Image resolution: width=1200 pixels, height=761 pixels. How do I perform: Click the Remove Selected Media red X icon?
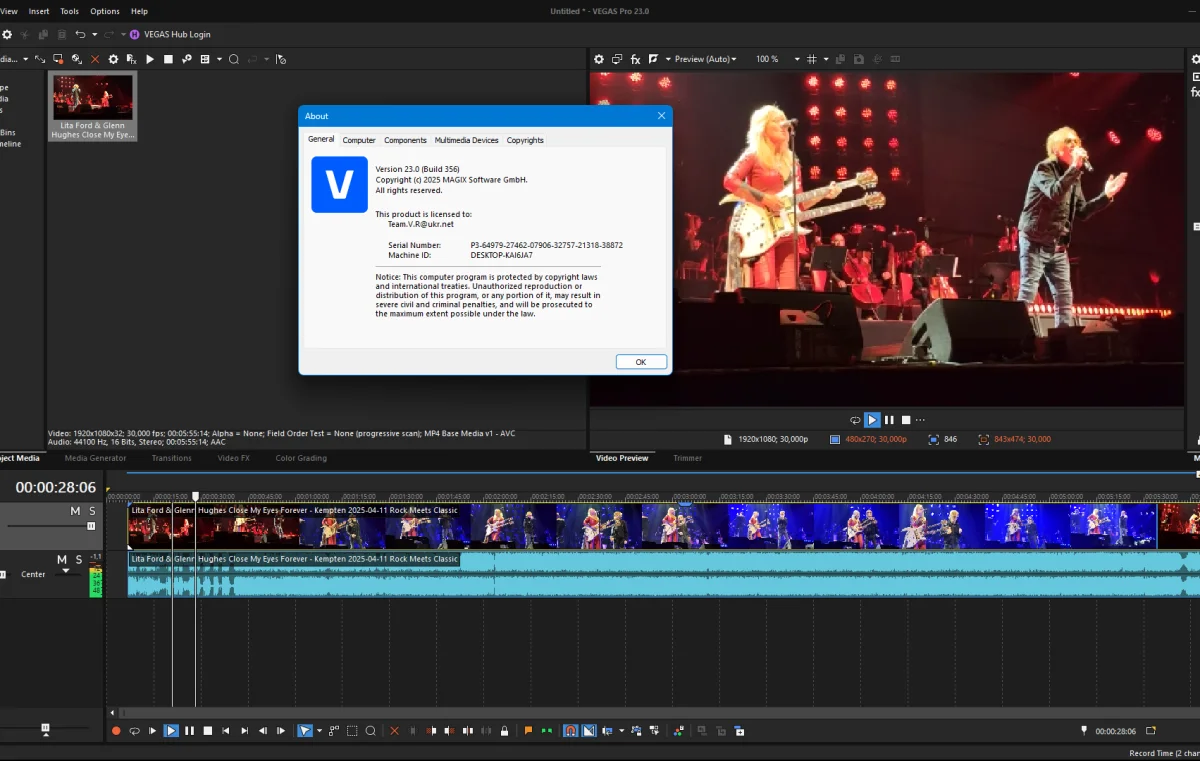(95, 59)
